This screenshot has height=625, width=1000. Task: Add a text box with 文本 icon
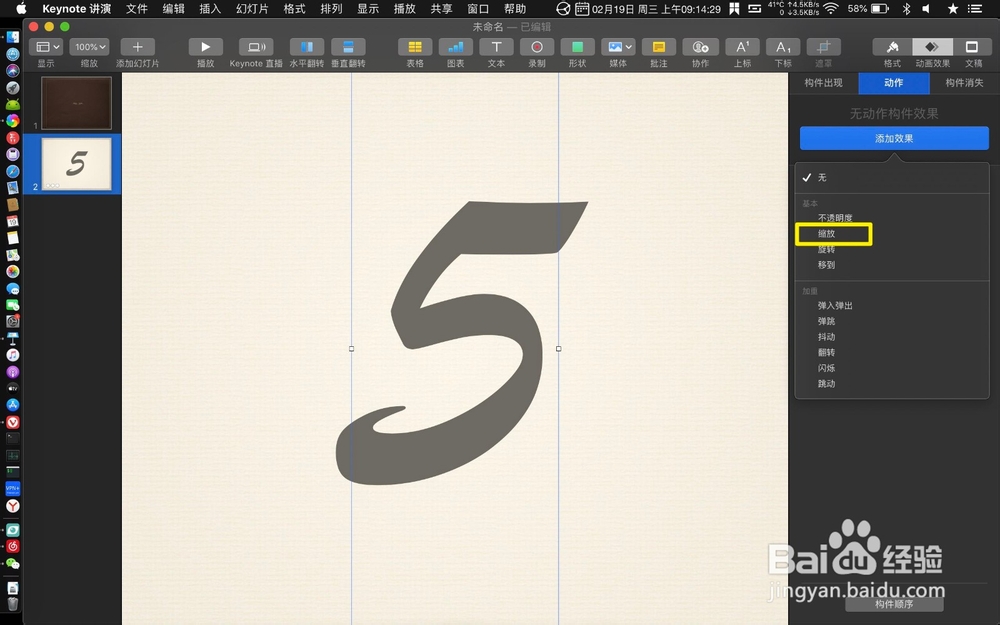click(x=496, y=47)
